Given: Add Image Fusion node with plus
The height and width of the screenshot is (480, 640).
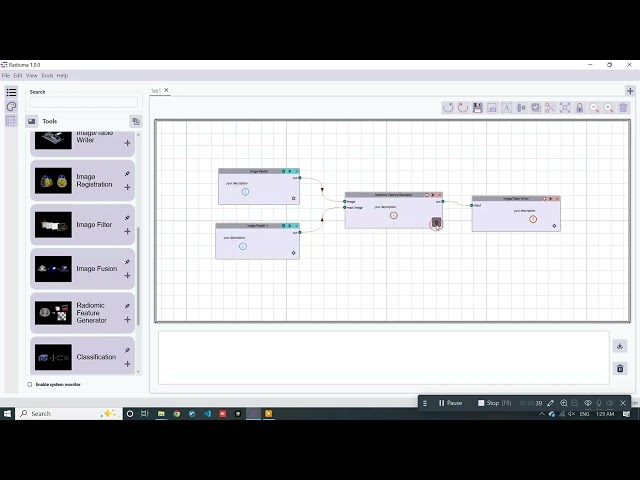Looking at the screenshot, I should (x=127, y=276).
